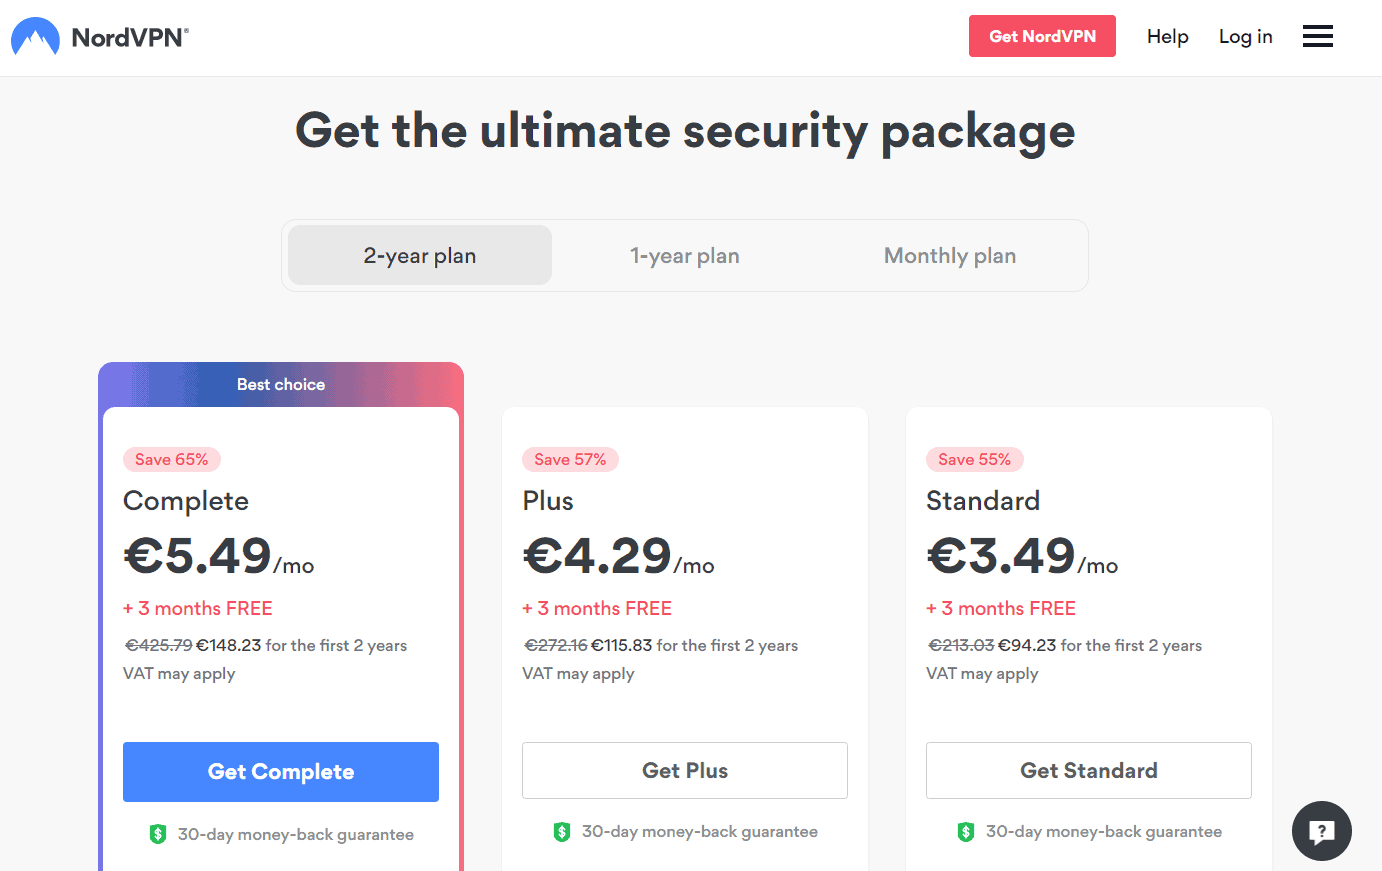Image resolution: width=1382 pixels, height=871 pixels.
Task: Open the hamburger menu icon
Action: point(1317,37)
